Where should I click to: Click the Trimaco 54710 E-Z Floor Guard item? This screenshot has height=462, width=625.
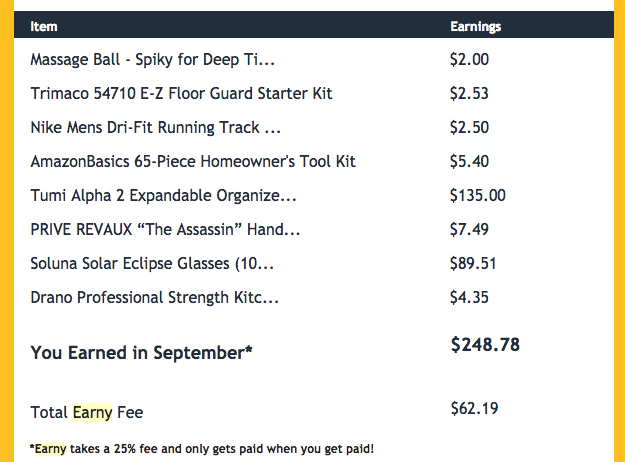pos(181,93)
